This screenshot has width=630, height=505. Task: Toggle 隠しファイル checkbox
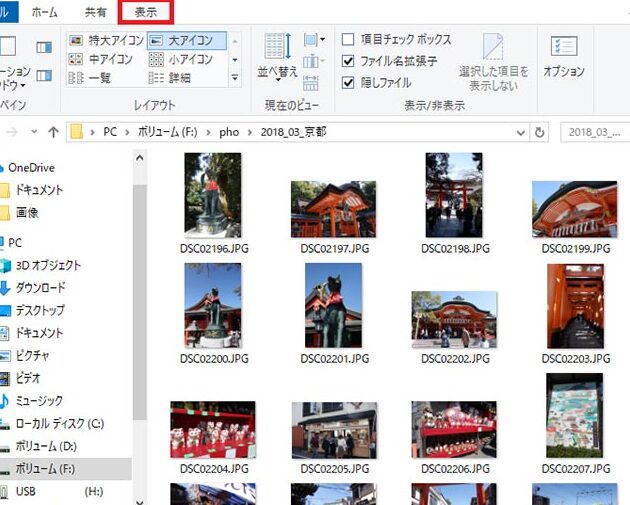[348, 82]
